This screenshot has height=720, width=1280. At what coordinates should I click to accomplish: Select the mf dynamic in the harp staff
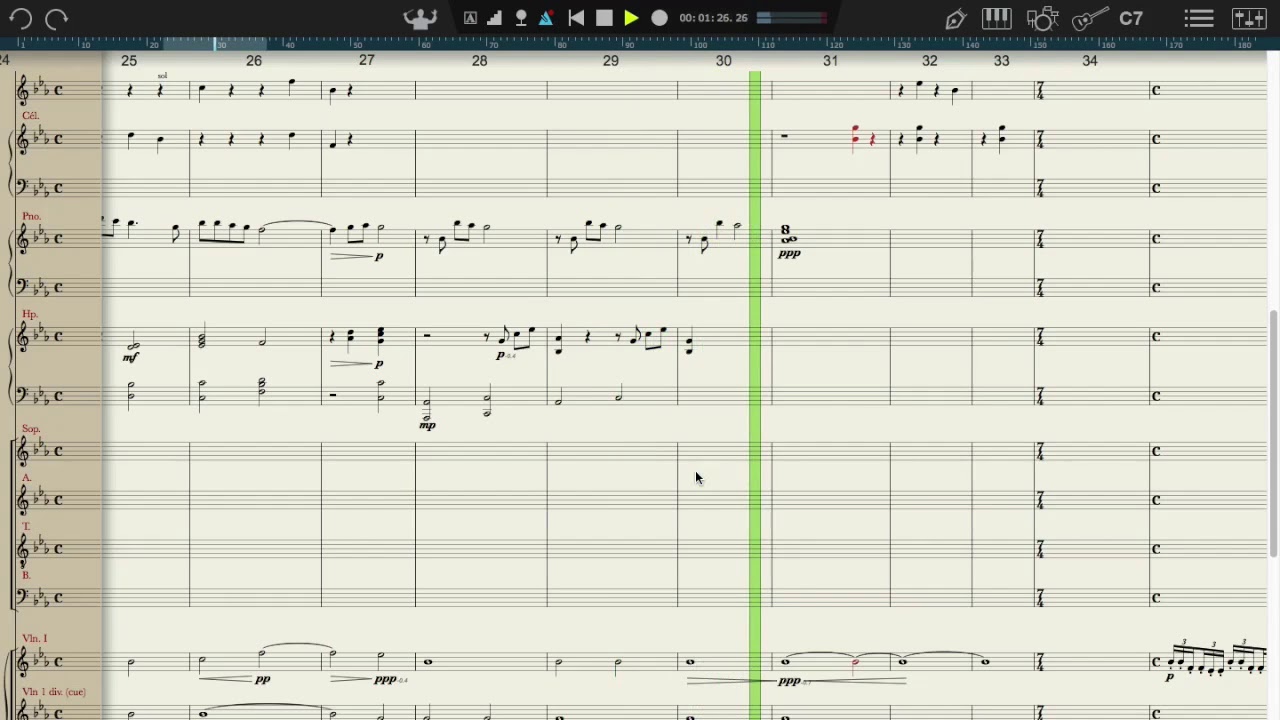[x=130, y=358]
